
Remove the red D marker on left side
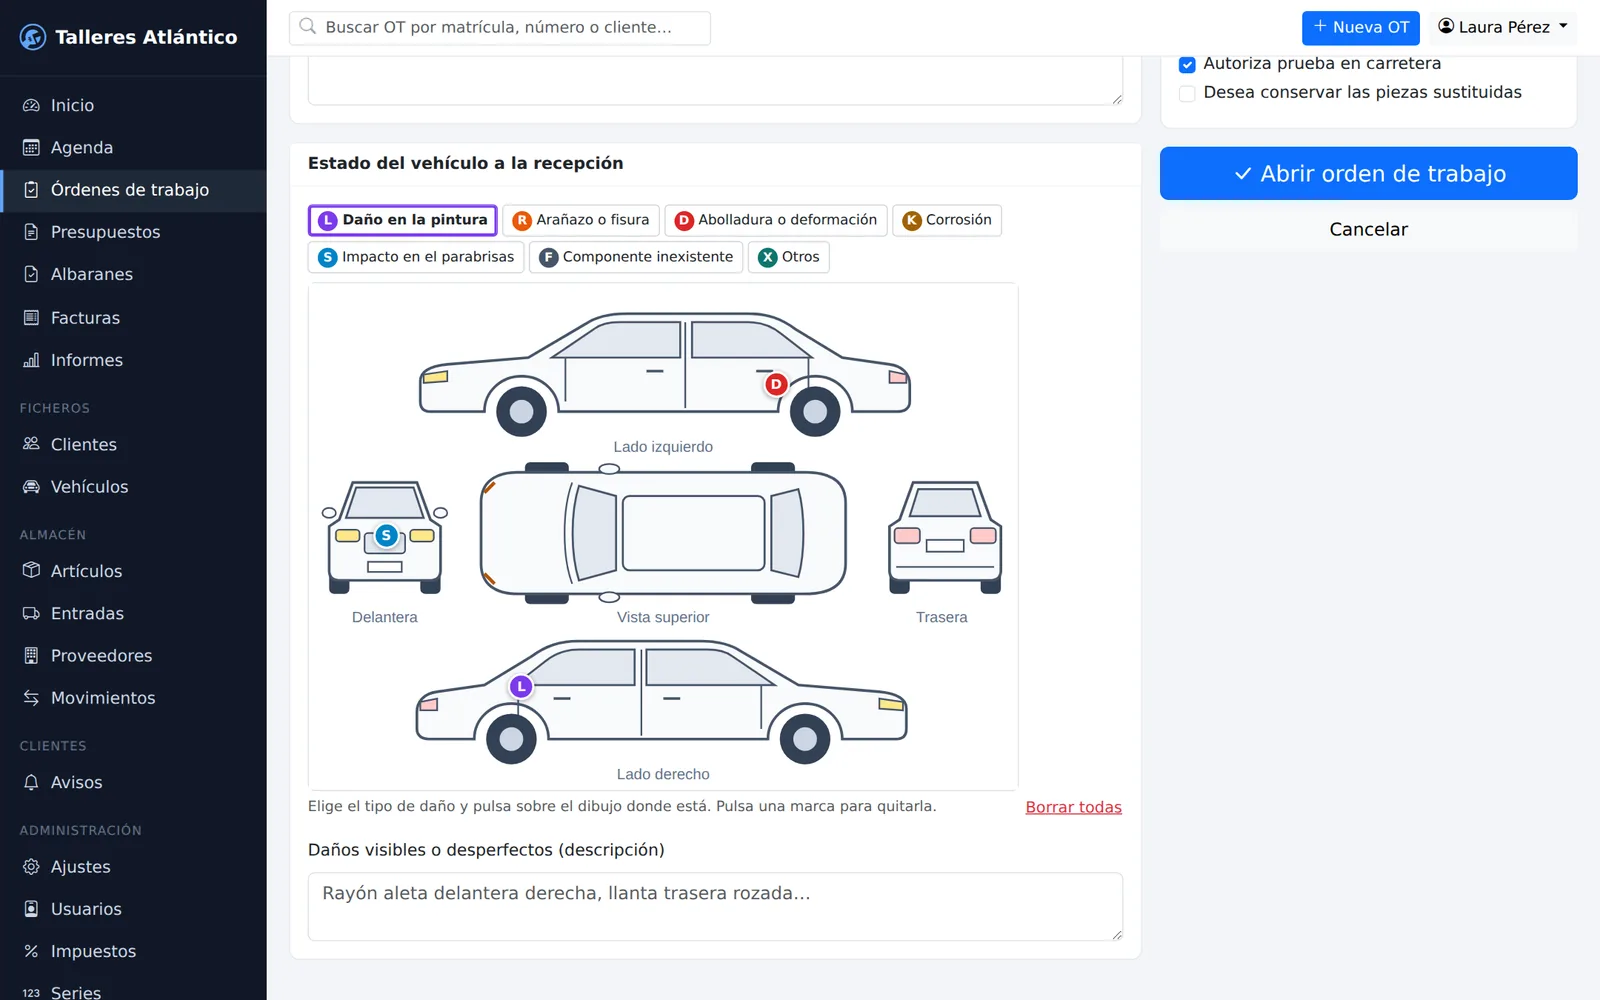(x=776, y=384)
